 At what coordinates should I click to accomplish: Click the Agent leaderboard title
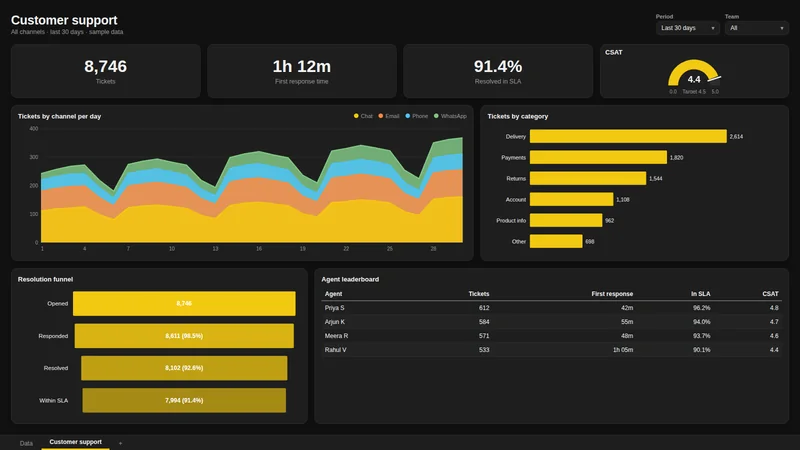point(350,279)
